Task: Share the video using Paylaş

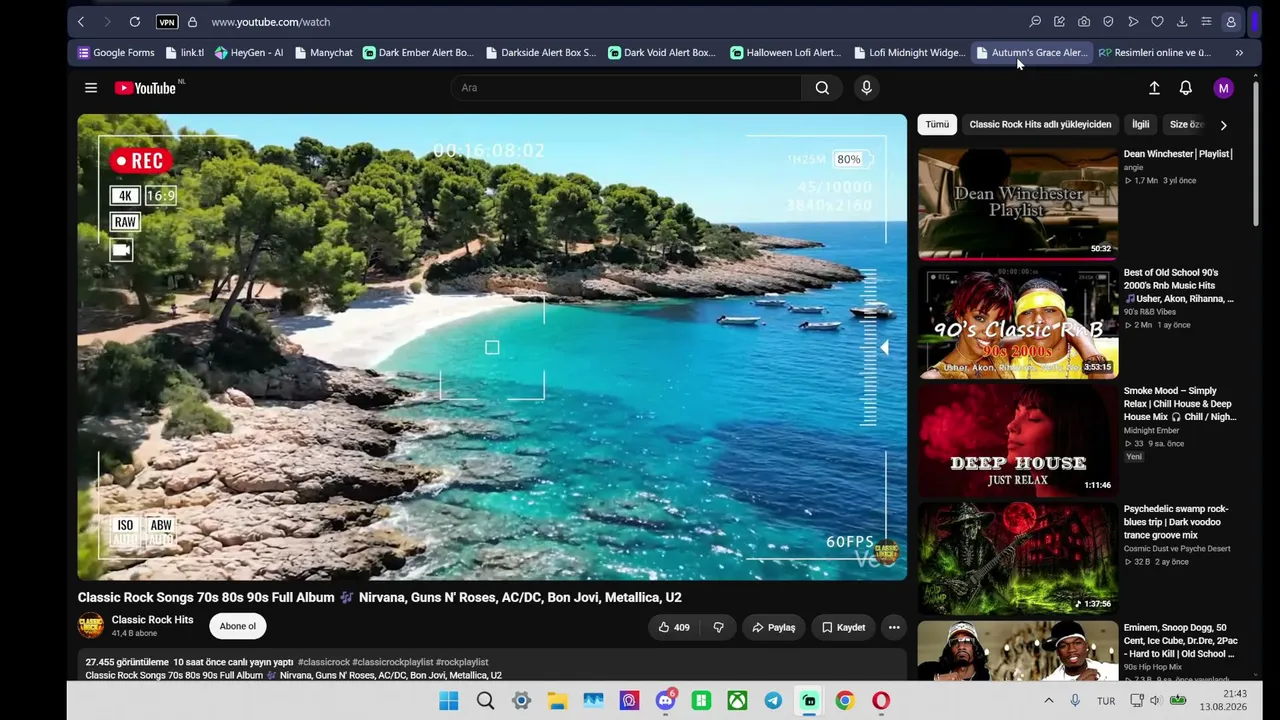Action: (x=774, y=627)
